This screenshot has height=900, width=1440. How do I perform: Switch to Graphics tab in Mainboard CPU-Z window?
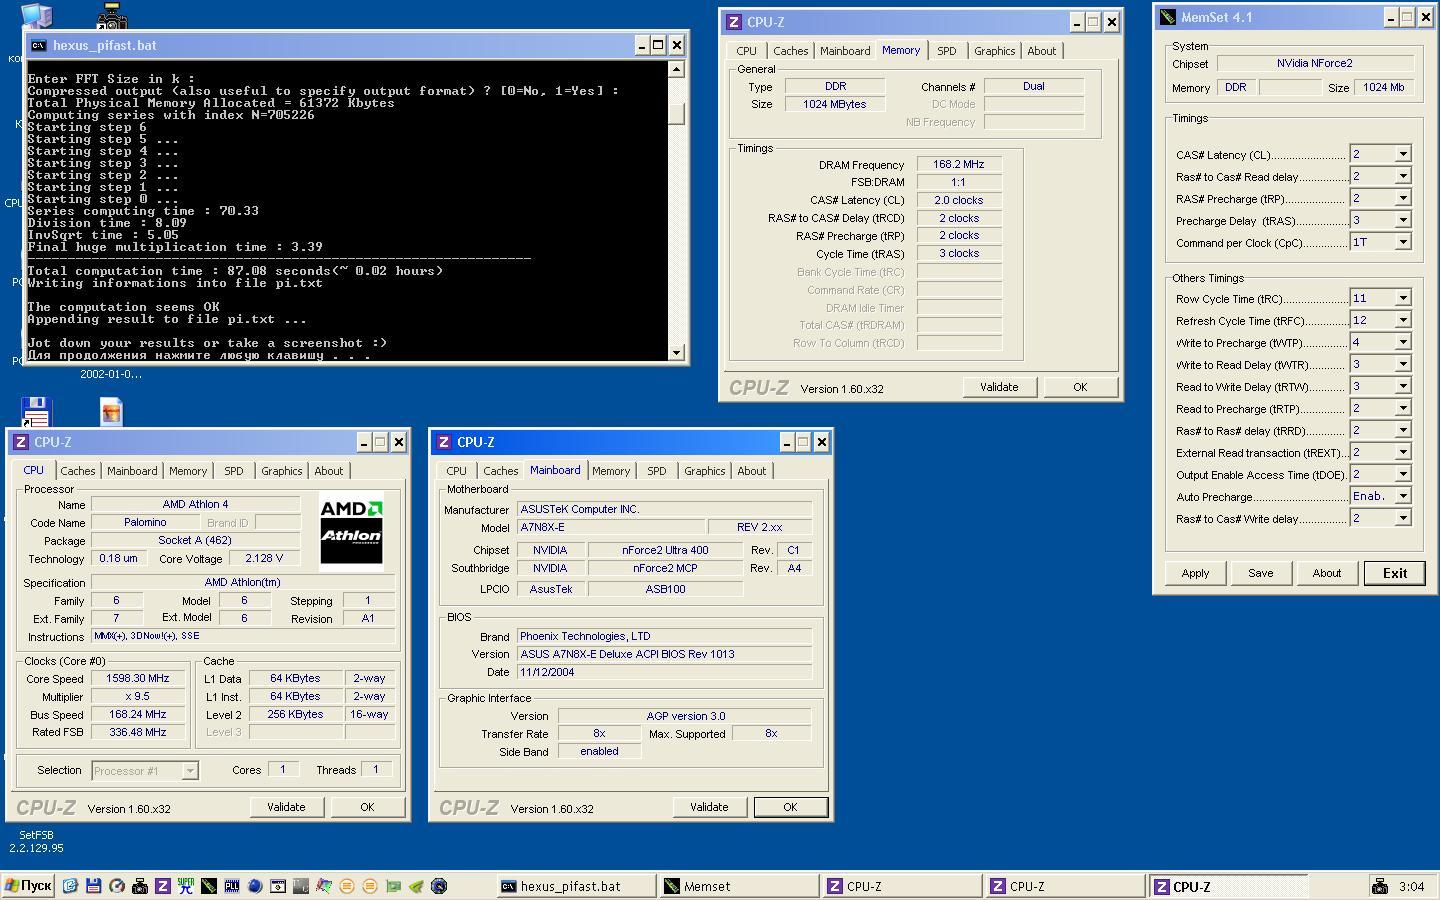click(704, 471)
